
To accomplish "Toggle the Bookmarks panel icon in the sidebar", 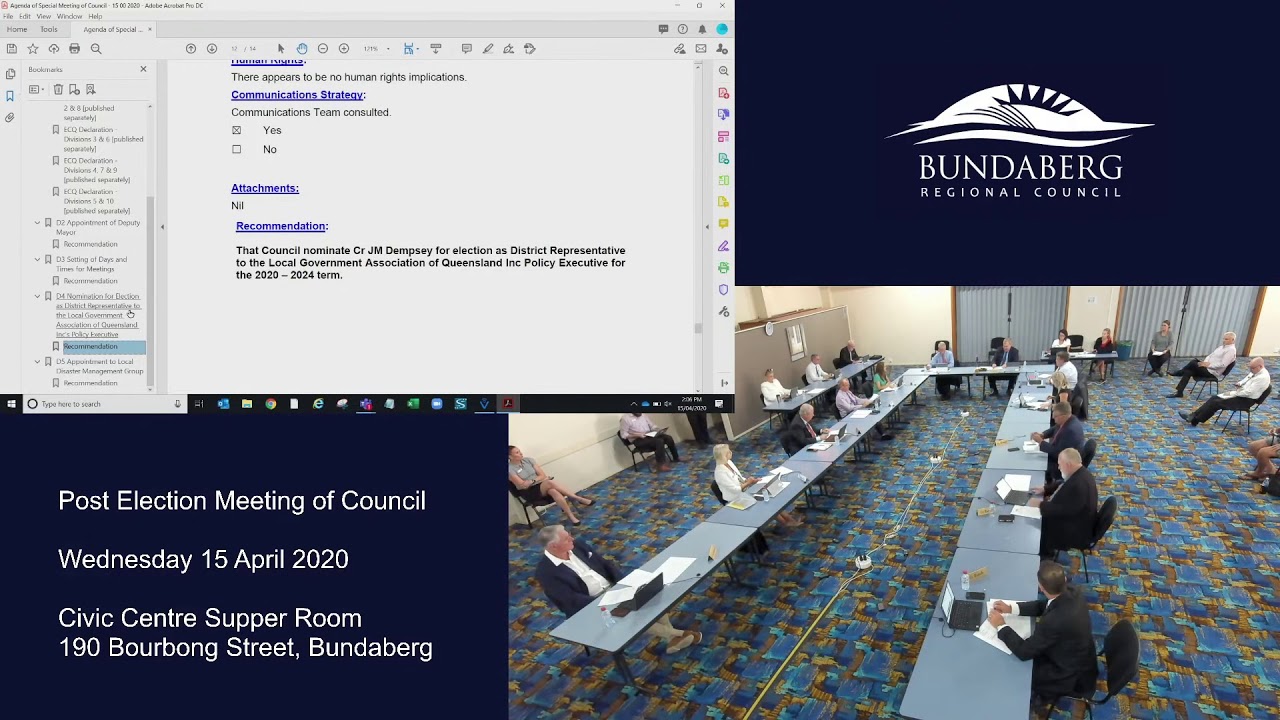I will (x=10, y=96).
